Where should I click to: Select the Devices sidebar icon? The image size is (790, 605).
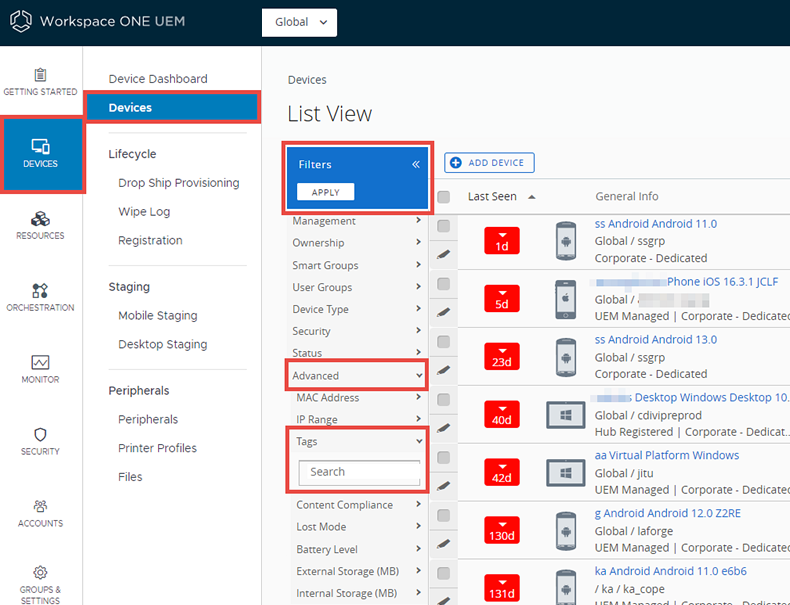click(40, 146)
